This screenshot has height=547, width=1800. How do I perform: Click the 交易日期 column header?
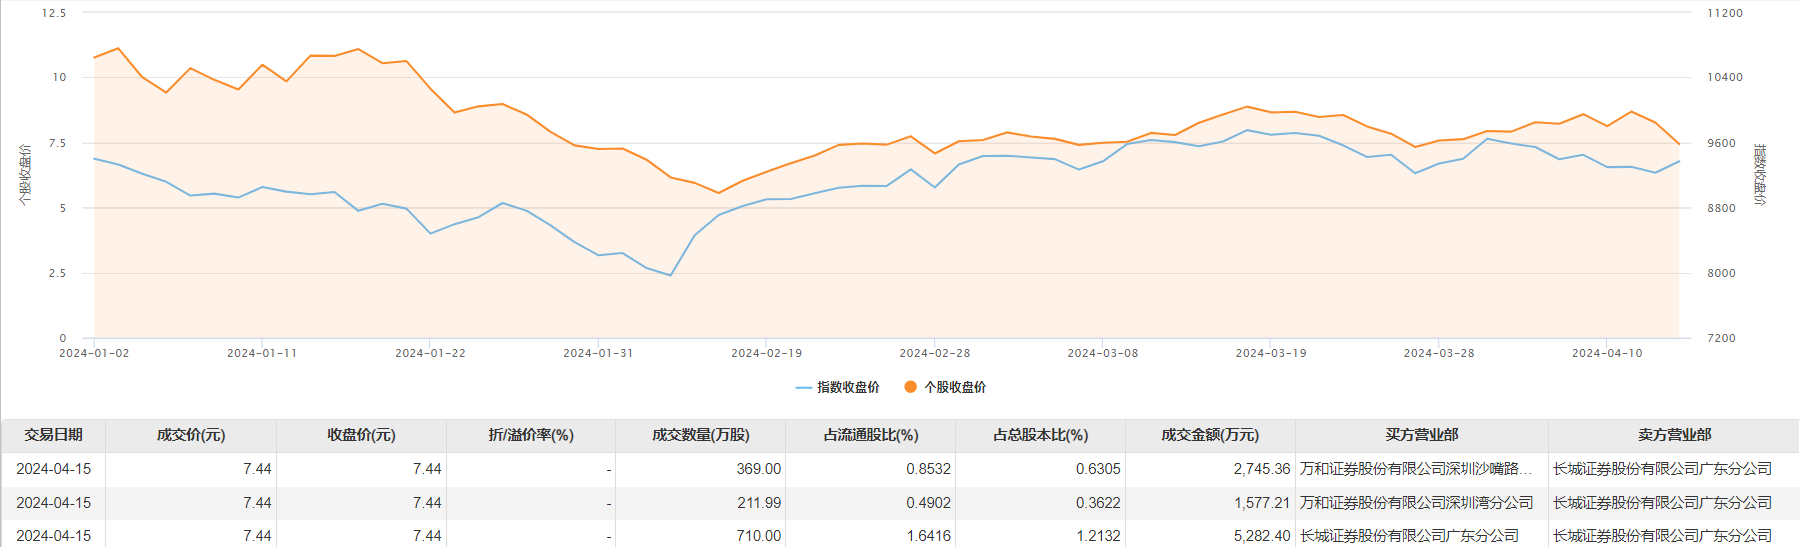coord(54,435)
